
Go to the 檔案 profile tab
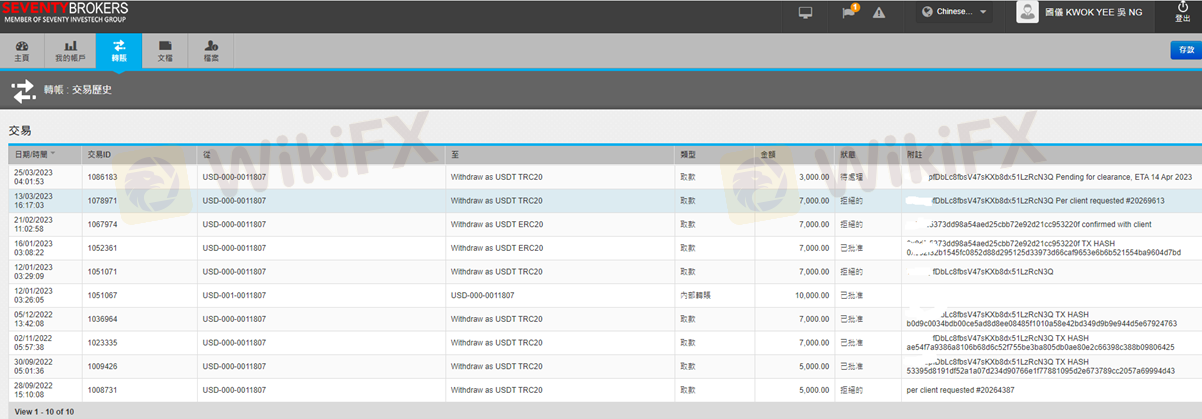211,51
